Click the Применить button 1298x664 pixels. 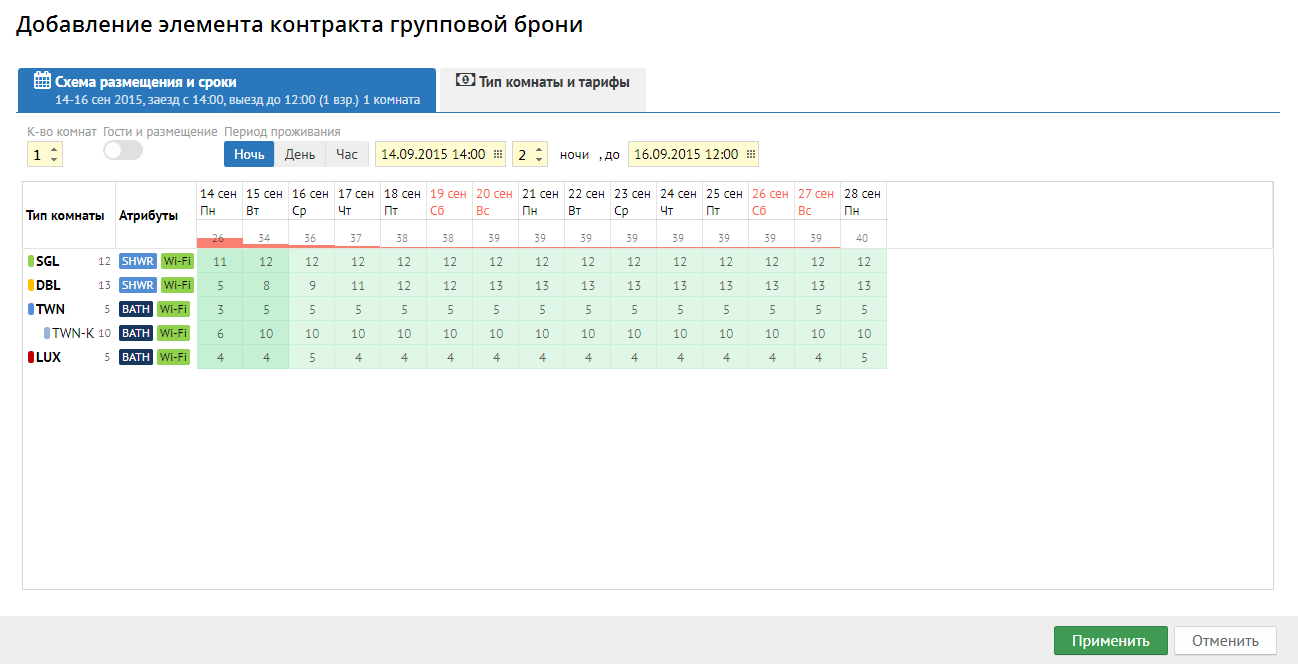point(1110,641)
